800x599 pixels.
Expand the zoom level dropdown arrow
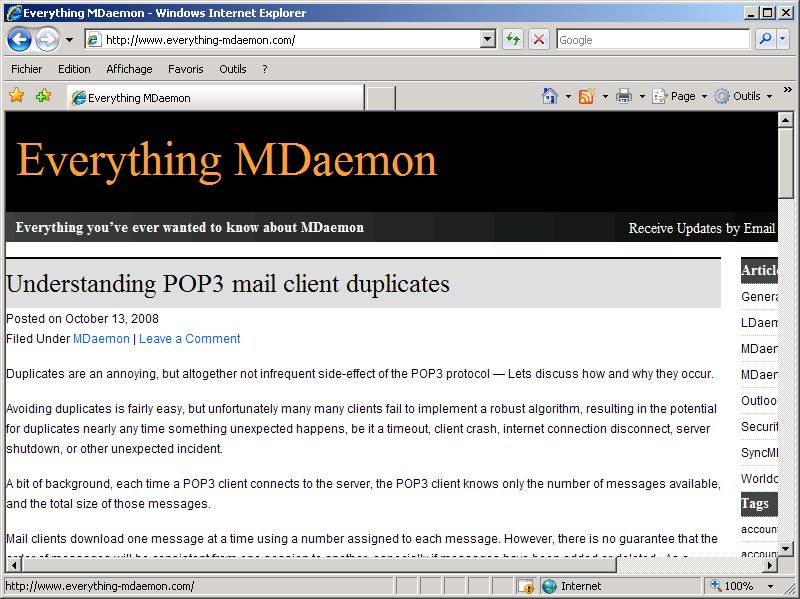(770, 586)
